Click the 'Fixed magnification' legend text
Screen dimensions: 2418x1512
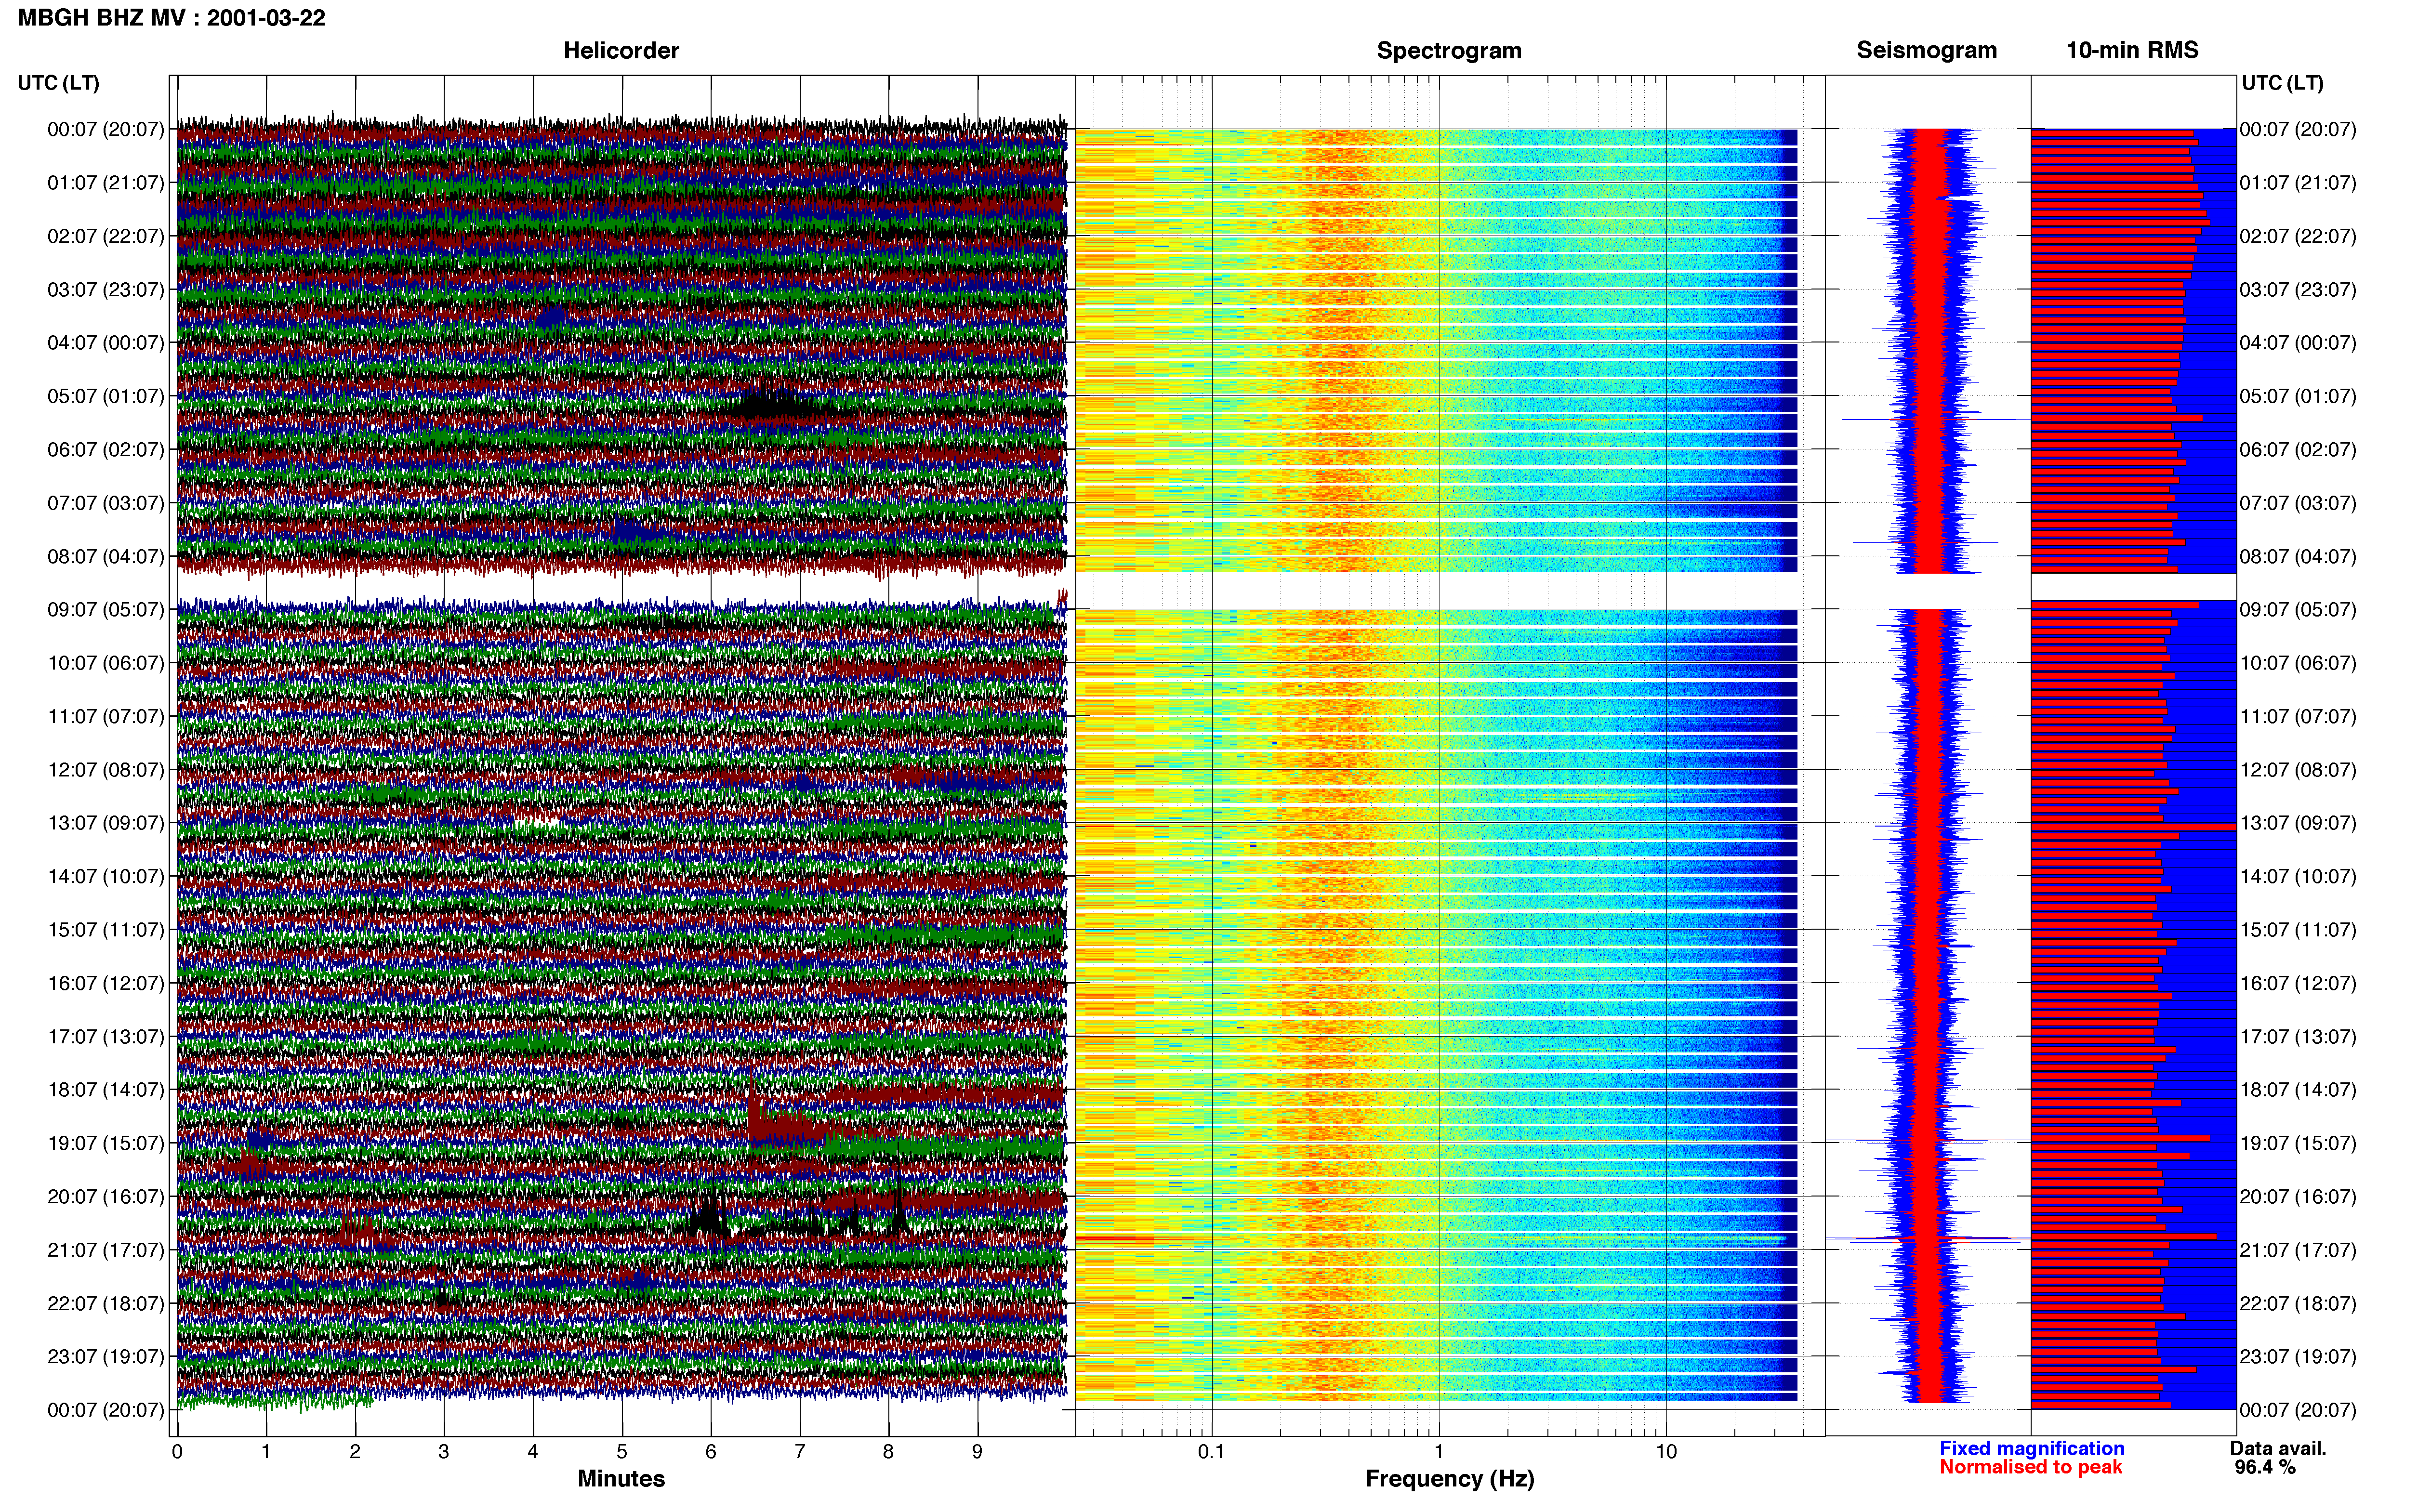2031,1448
